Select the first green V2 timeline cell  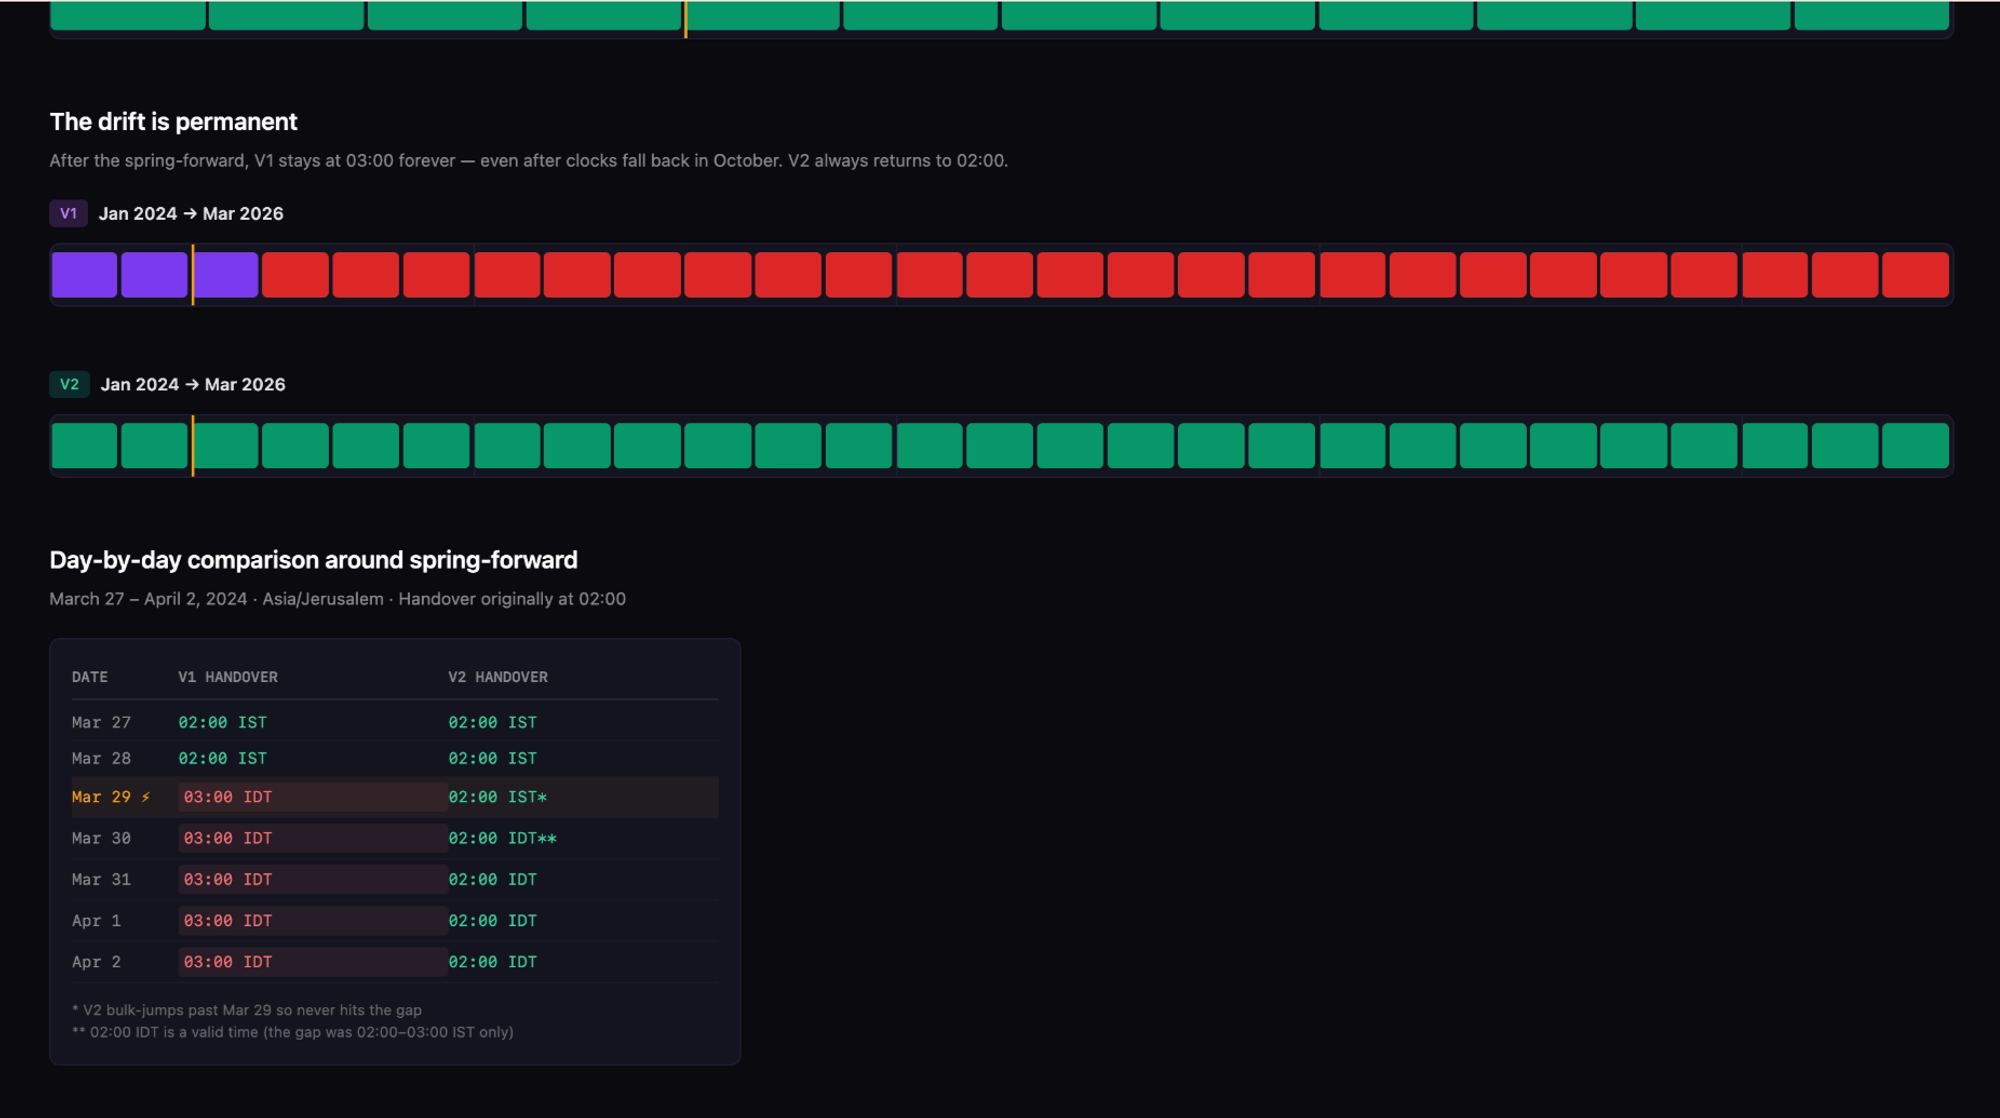click(84, 446)
